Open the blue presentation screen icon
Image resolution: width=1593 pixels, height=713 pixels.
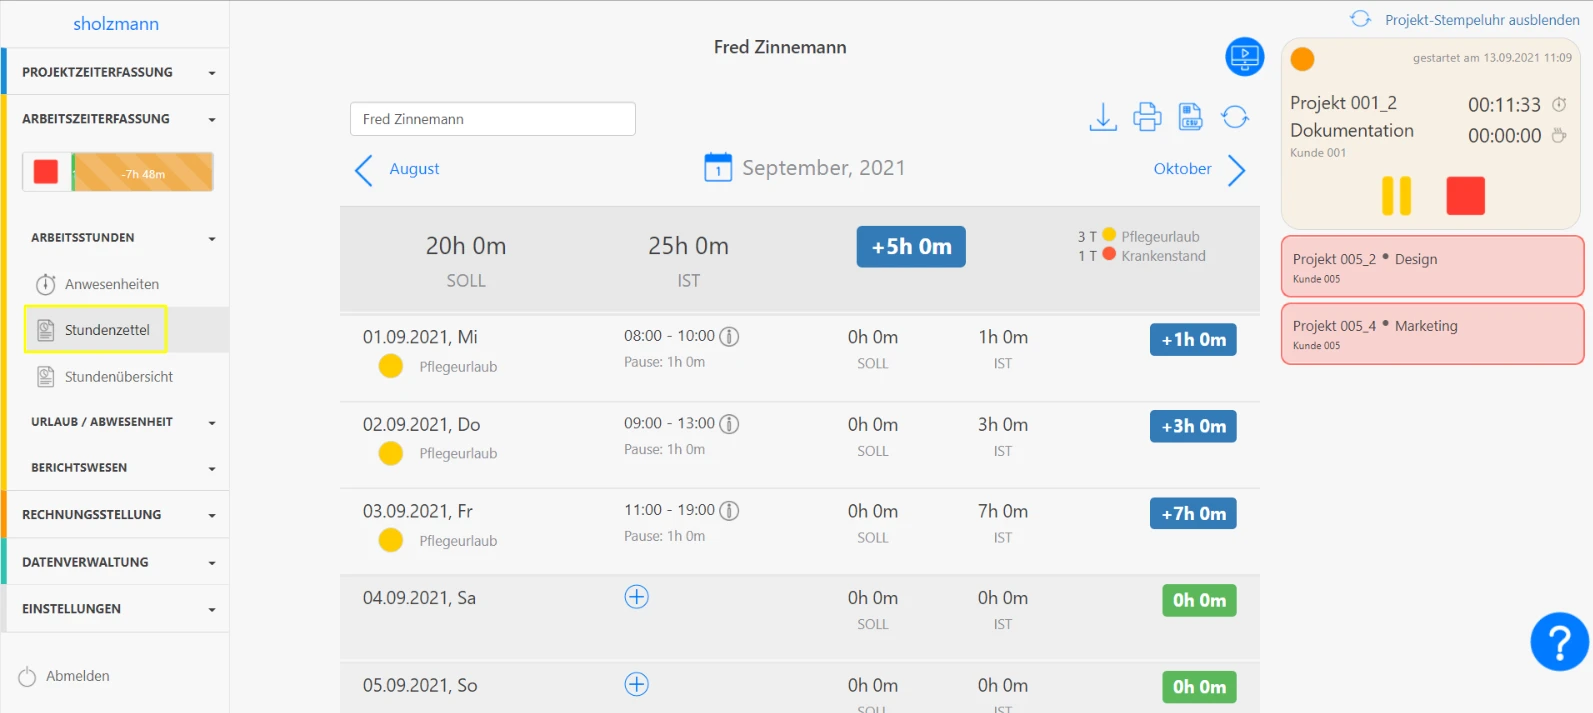tap(1244, 56)
